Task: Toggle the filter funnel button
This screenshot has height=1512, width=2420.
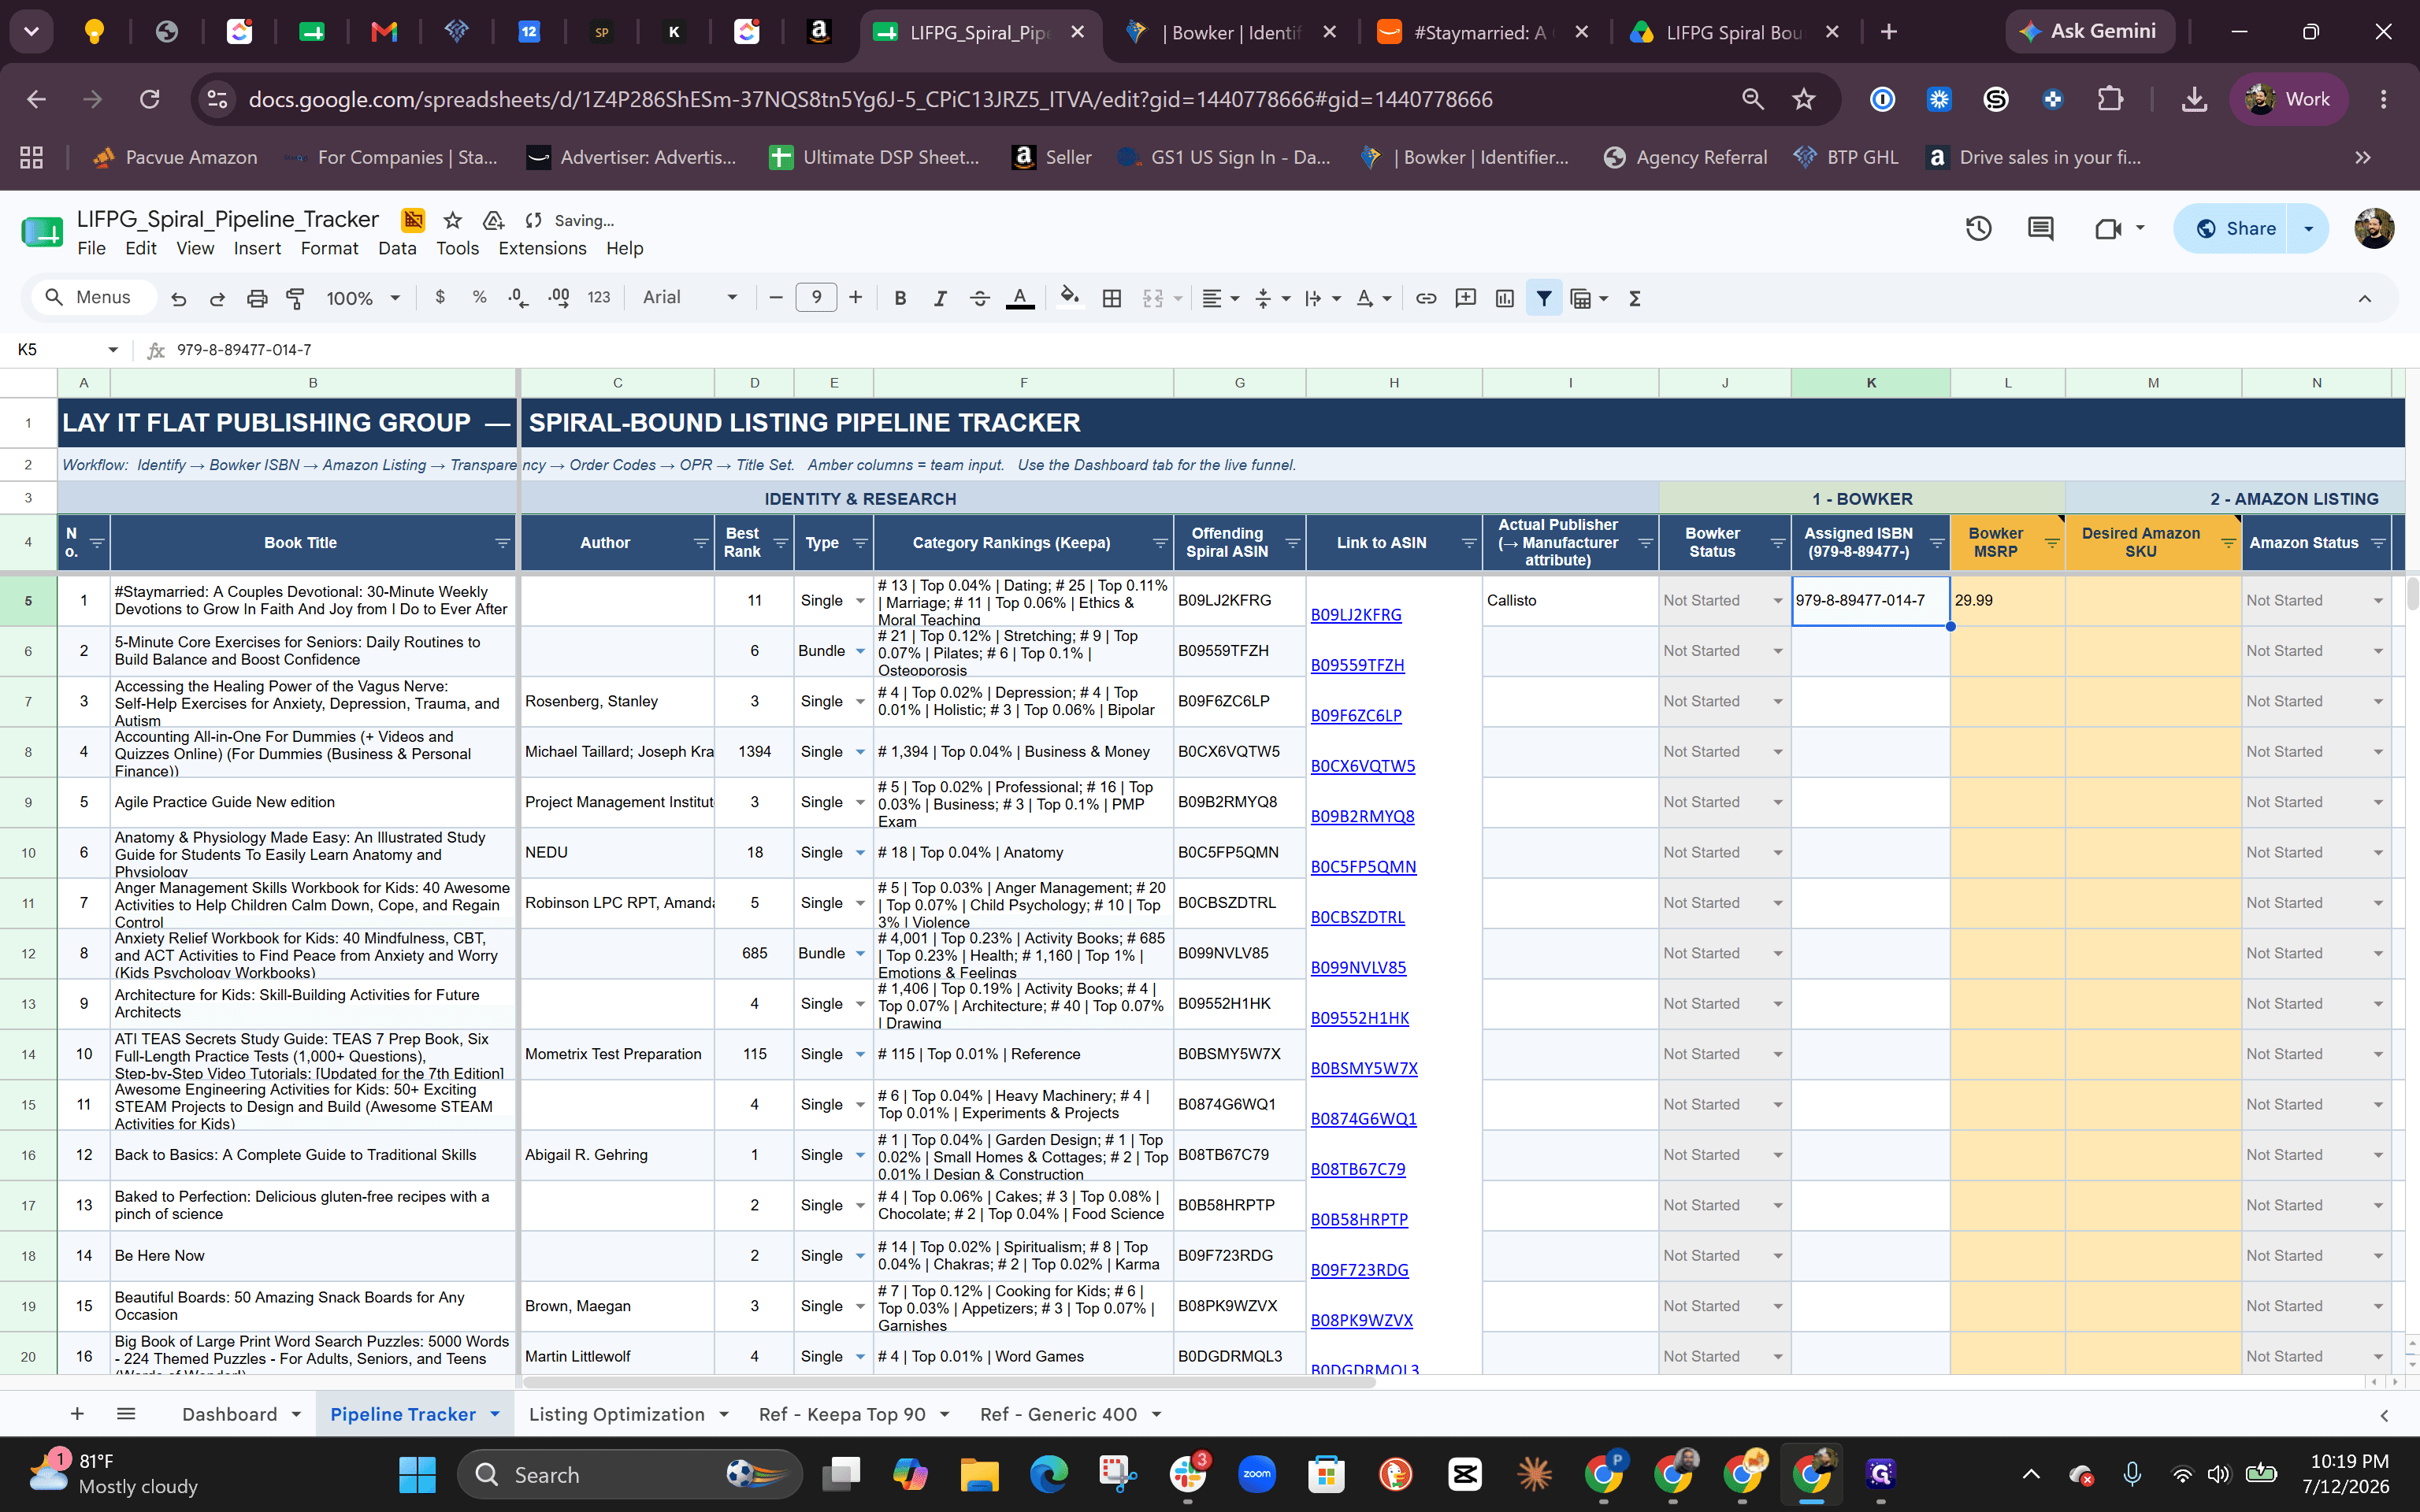Action: click(x=1544, y=298)
